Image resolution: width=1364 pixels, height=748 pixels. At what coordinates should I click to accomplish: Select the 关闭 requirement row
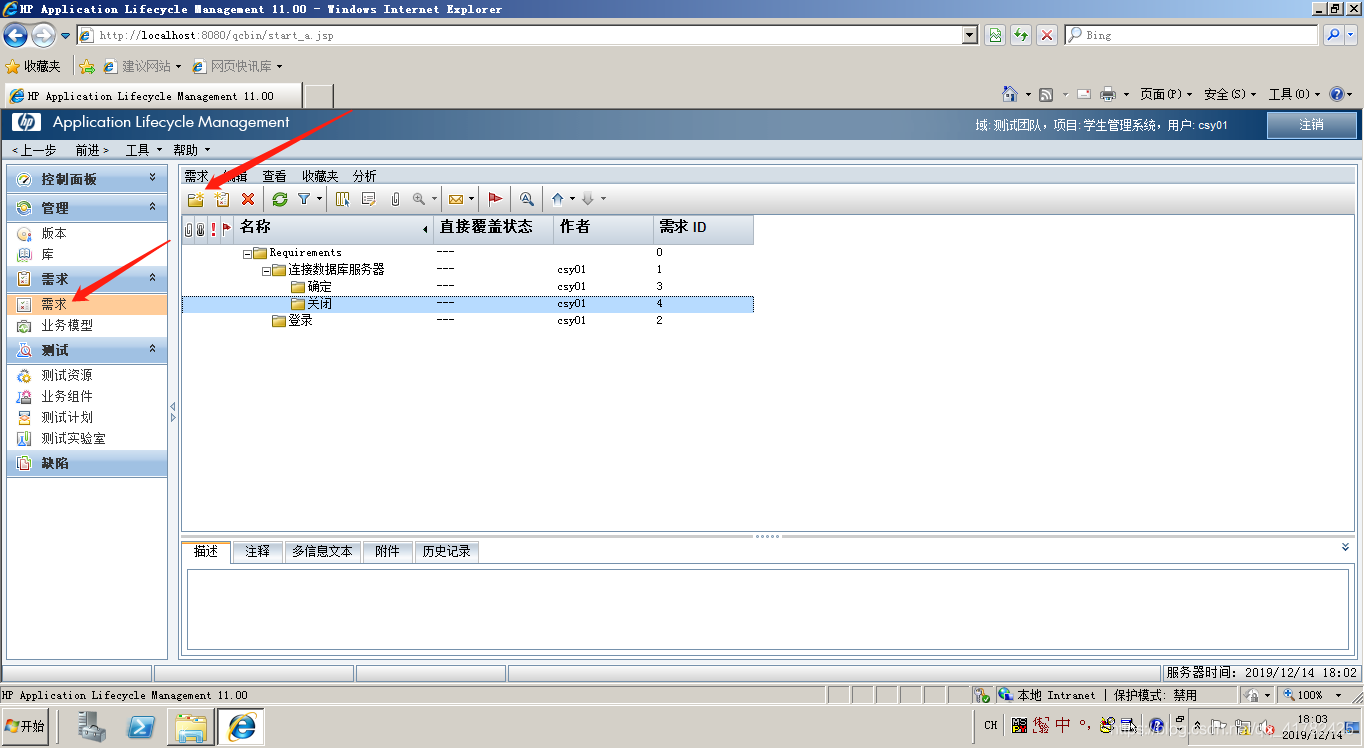click(x=467, y=304)
